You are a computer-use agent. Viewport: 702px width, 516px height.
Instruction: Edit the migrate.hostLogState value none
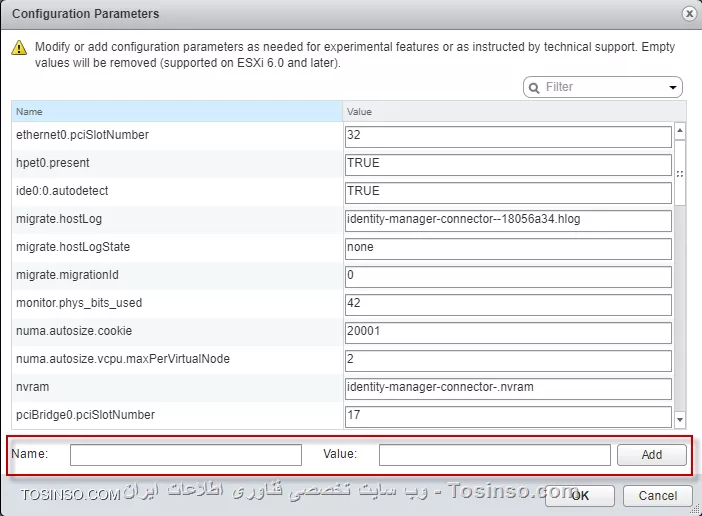coord(508,248)
